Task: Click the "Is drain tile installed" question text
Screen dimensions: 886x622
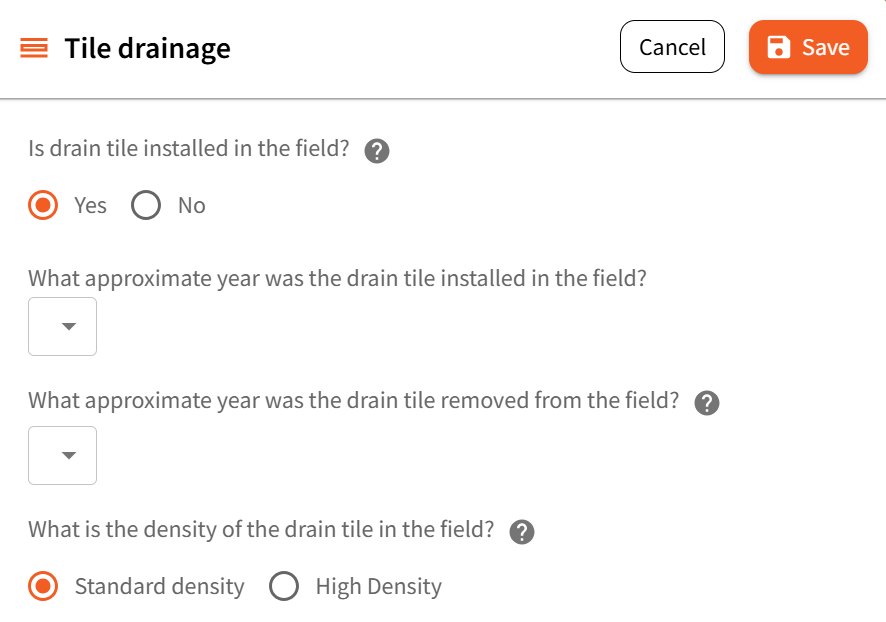Action: click(189, 150)
